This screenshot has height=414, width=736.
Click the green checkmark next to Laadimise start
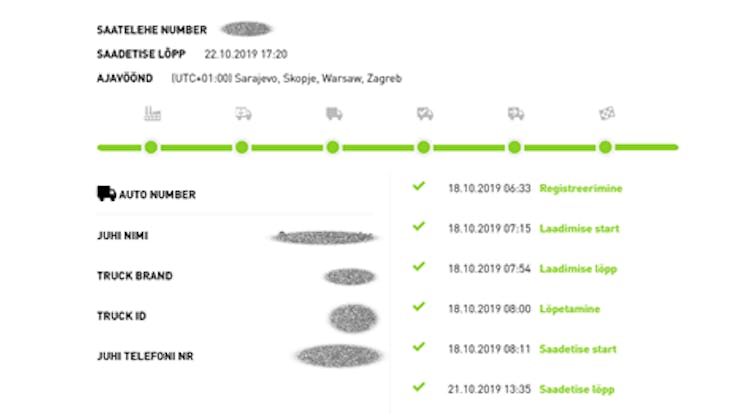pos(419,227)
